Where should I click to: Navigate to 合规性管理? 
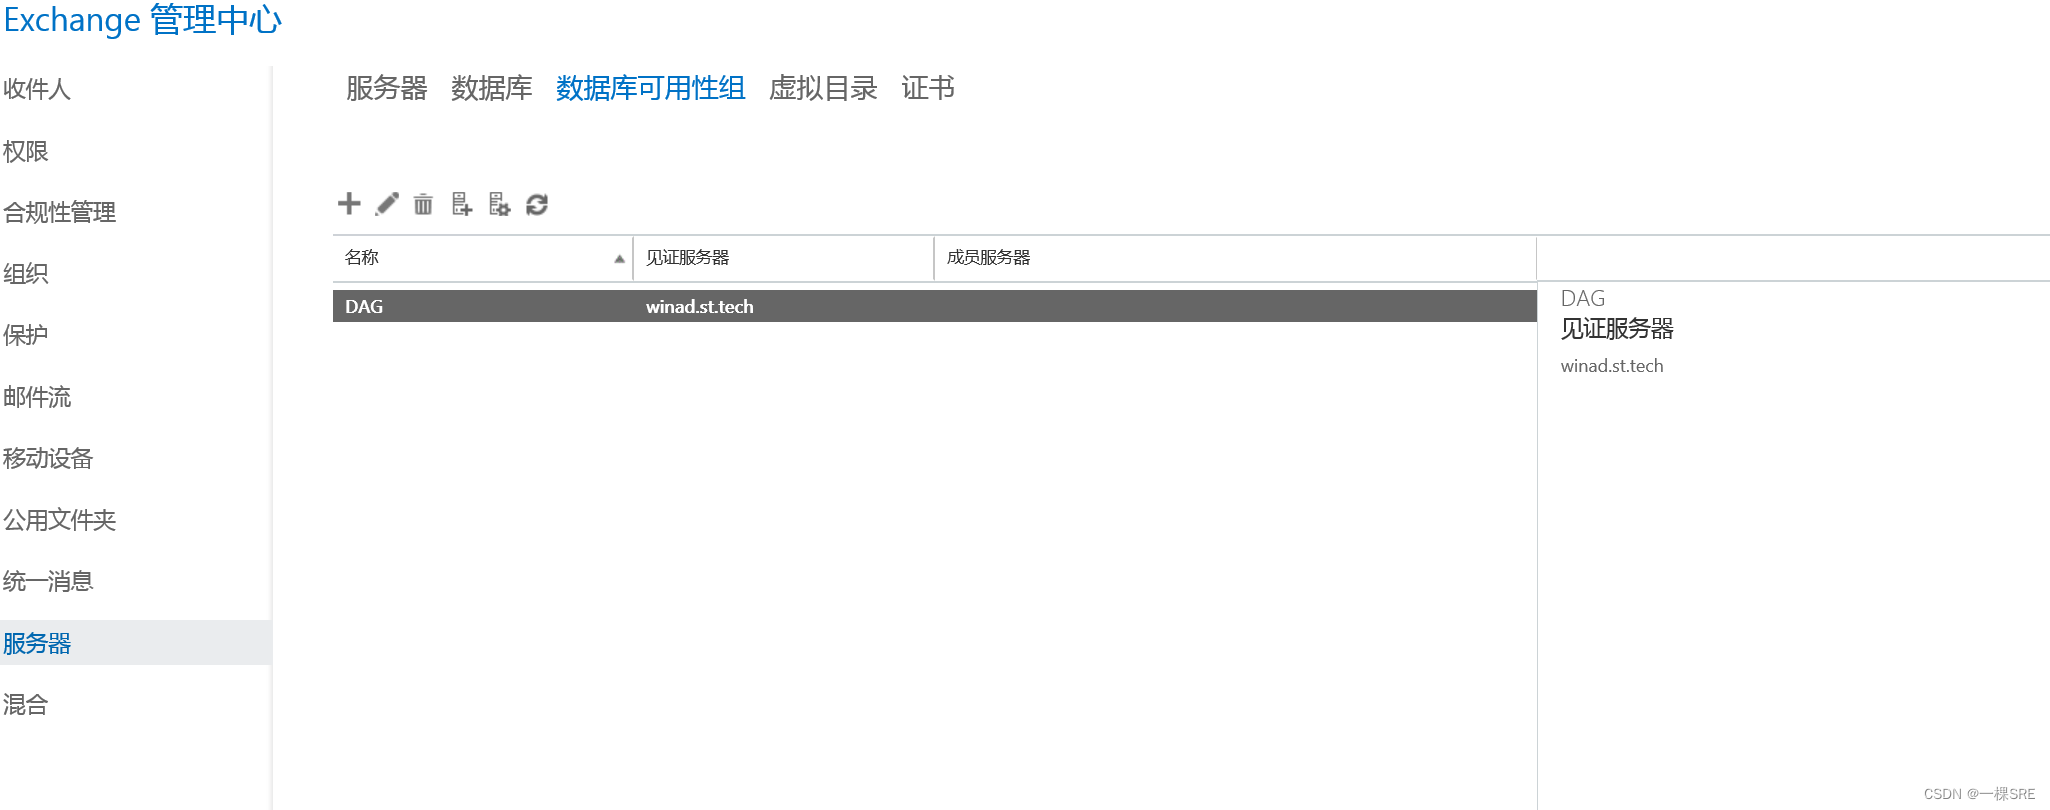pyautogui.click(x=59, y=212)
